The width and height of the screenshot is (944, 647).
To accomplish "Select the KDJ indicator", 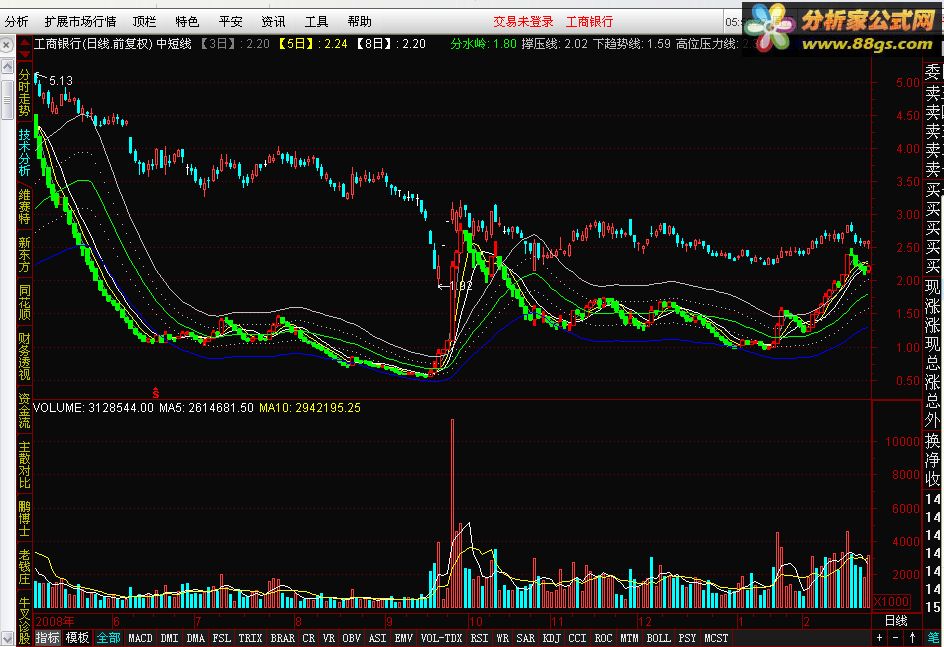I will click(x=551, y=638).
